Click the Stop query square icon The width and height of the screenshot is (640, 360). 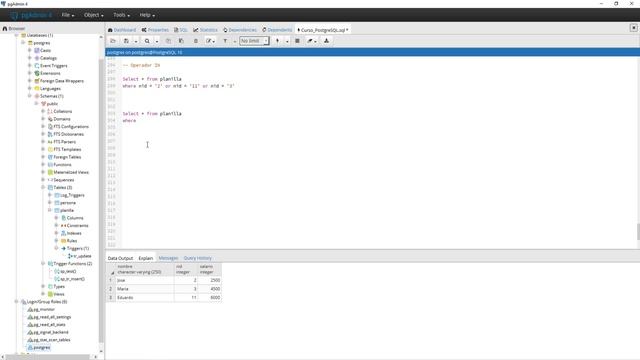point(298,41)
